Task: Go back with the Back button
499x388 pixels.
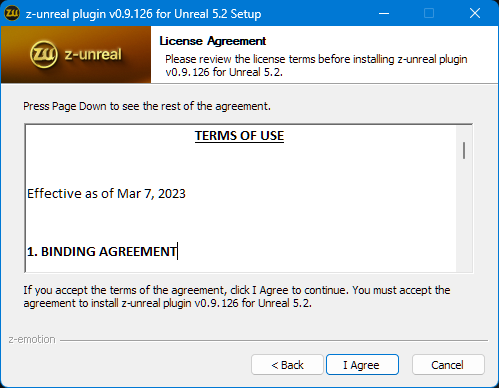Action: click(x=287, y=365)
